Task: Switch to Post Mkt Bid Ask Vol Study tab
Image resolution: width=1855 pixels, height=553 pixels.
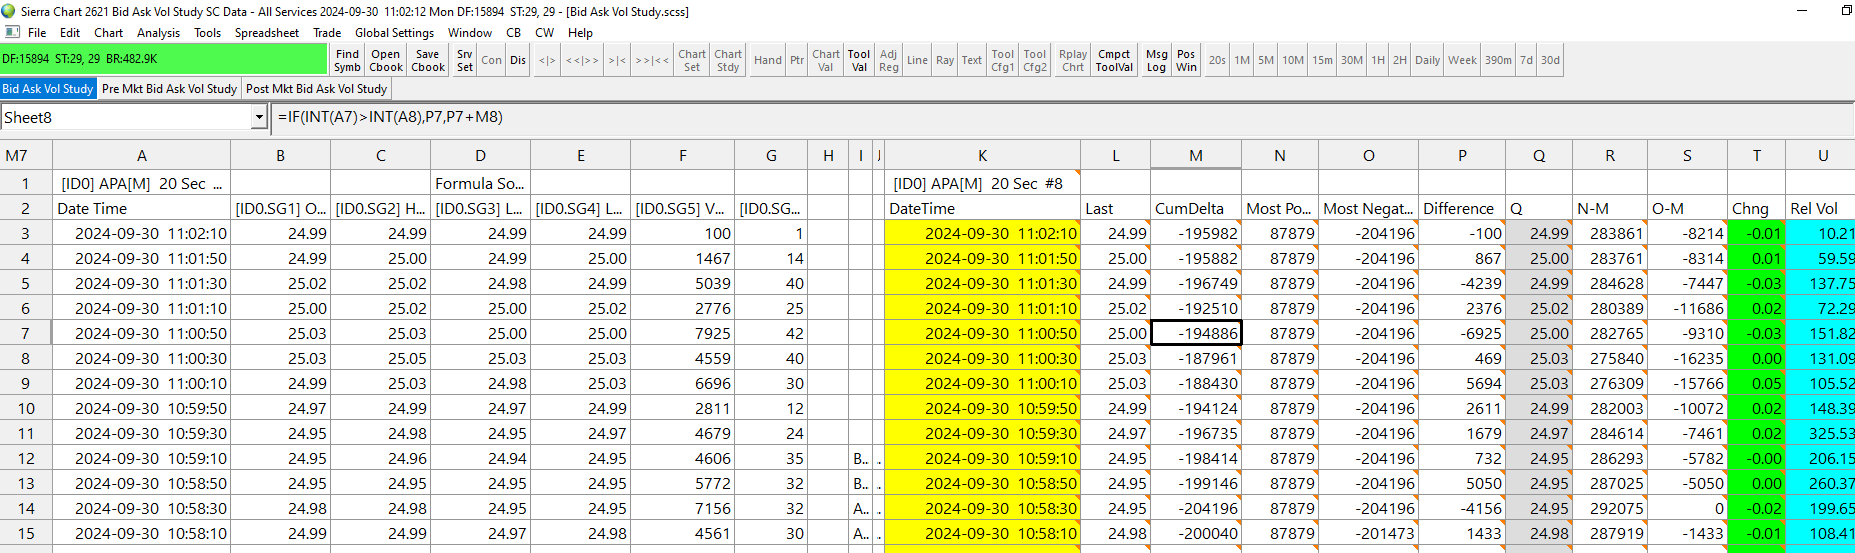Action: (x=316, y=89)
